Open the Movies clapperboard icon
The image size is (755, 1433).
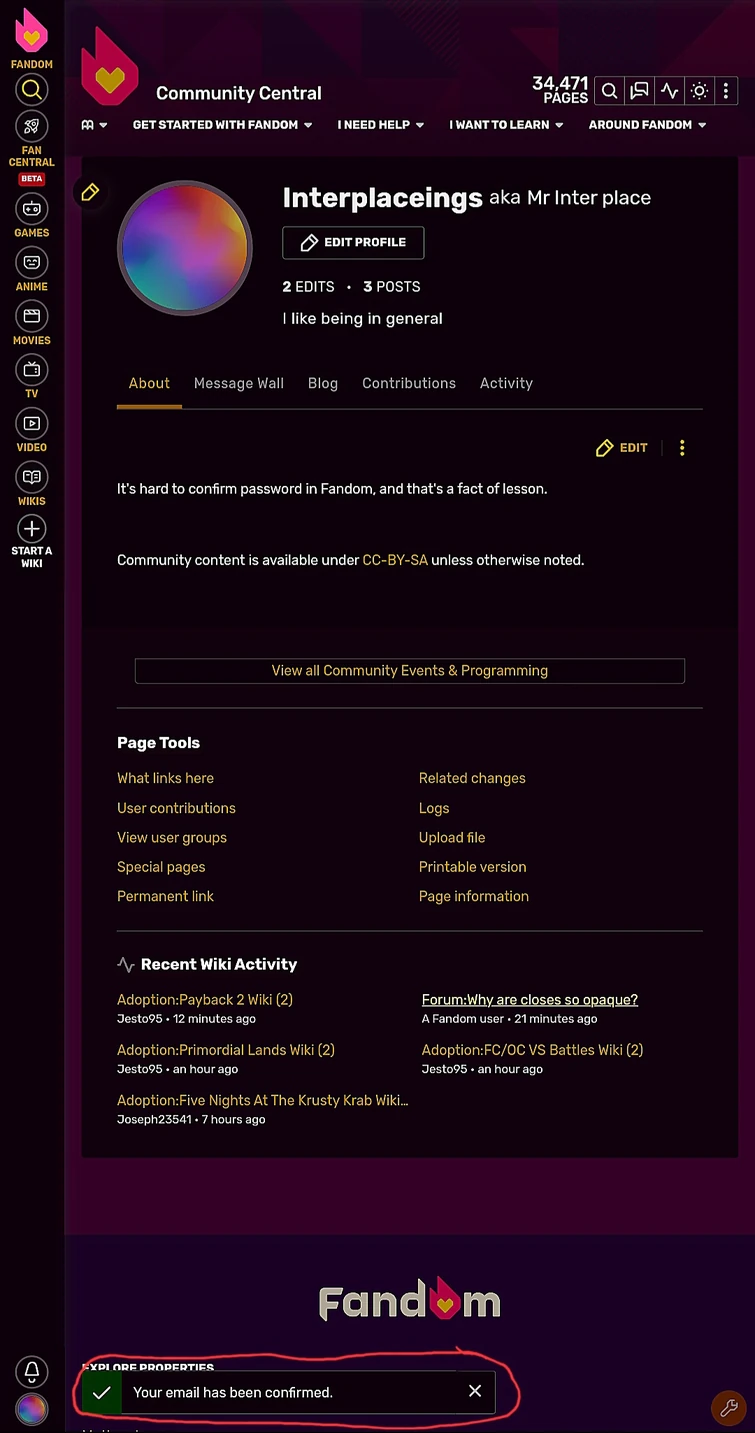click(32, 316)
